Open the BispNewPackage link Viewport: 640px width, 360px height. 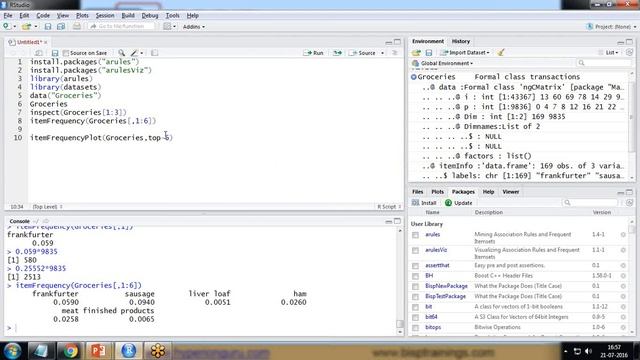[x=446, y=286]
